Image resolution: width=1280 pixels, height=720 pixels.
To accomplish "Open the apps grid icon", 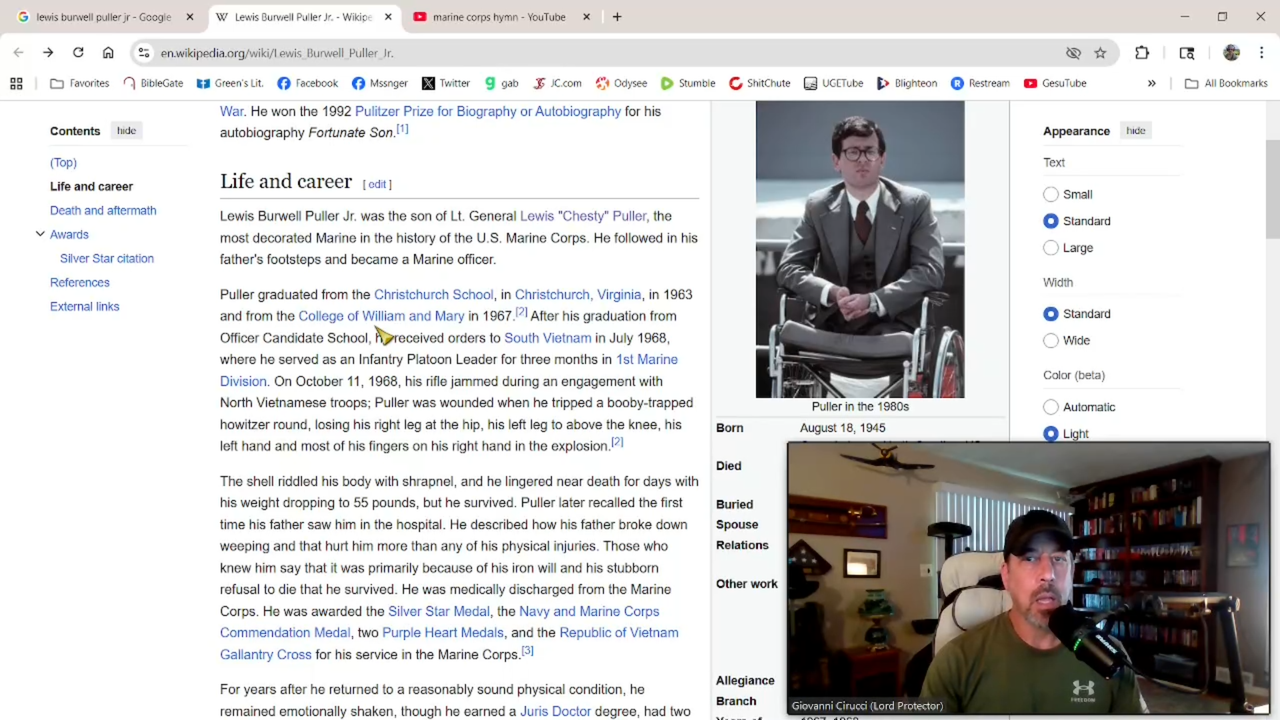I will pyautogui.click(x=16, y=83).
